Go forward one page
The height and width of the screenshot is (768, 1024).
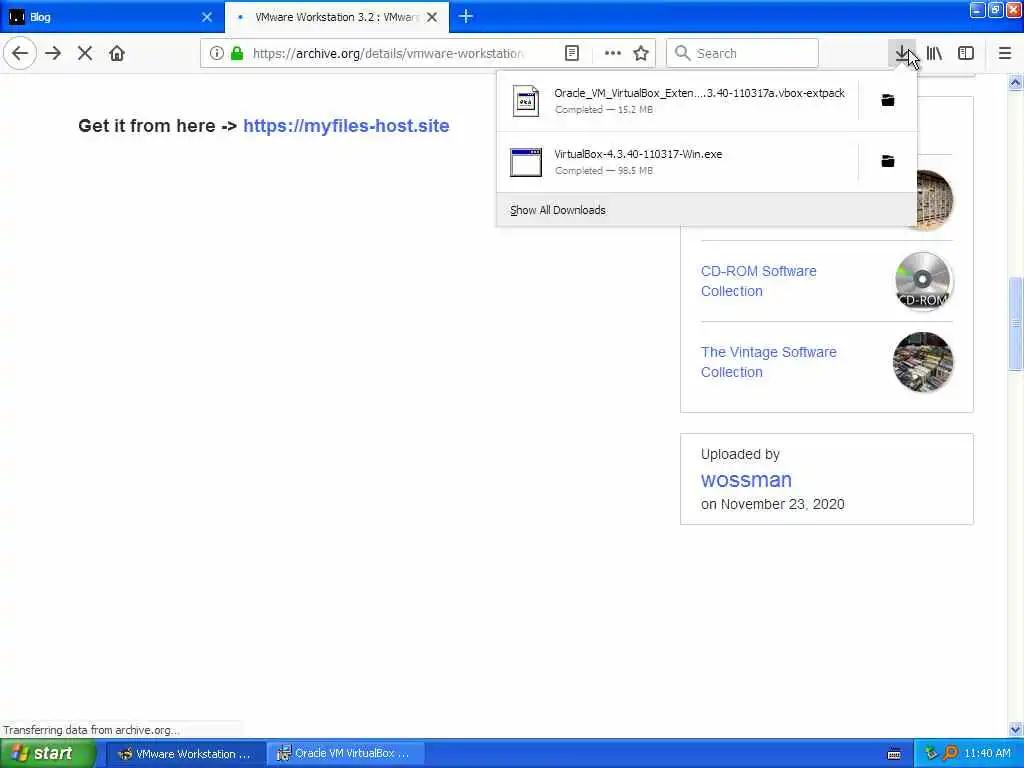(53, 53)
